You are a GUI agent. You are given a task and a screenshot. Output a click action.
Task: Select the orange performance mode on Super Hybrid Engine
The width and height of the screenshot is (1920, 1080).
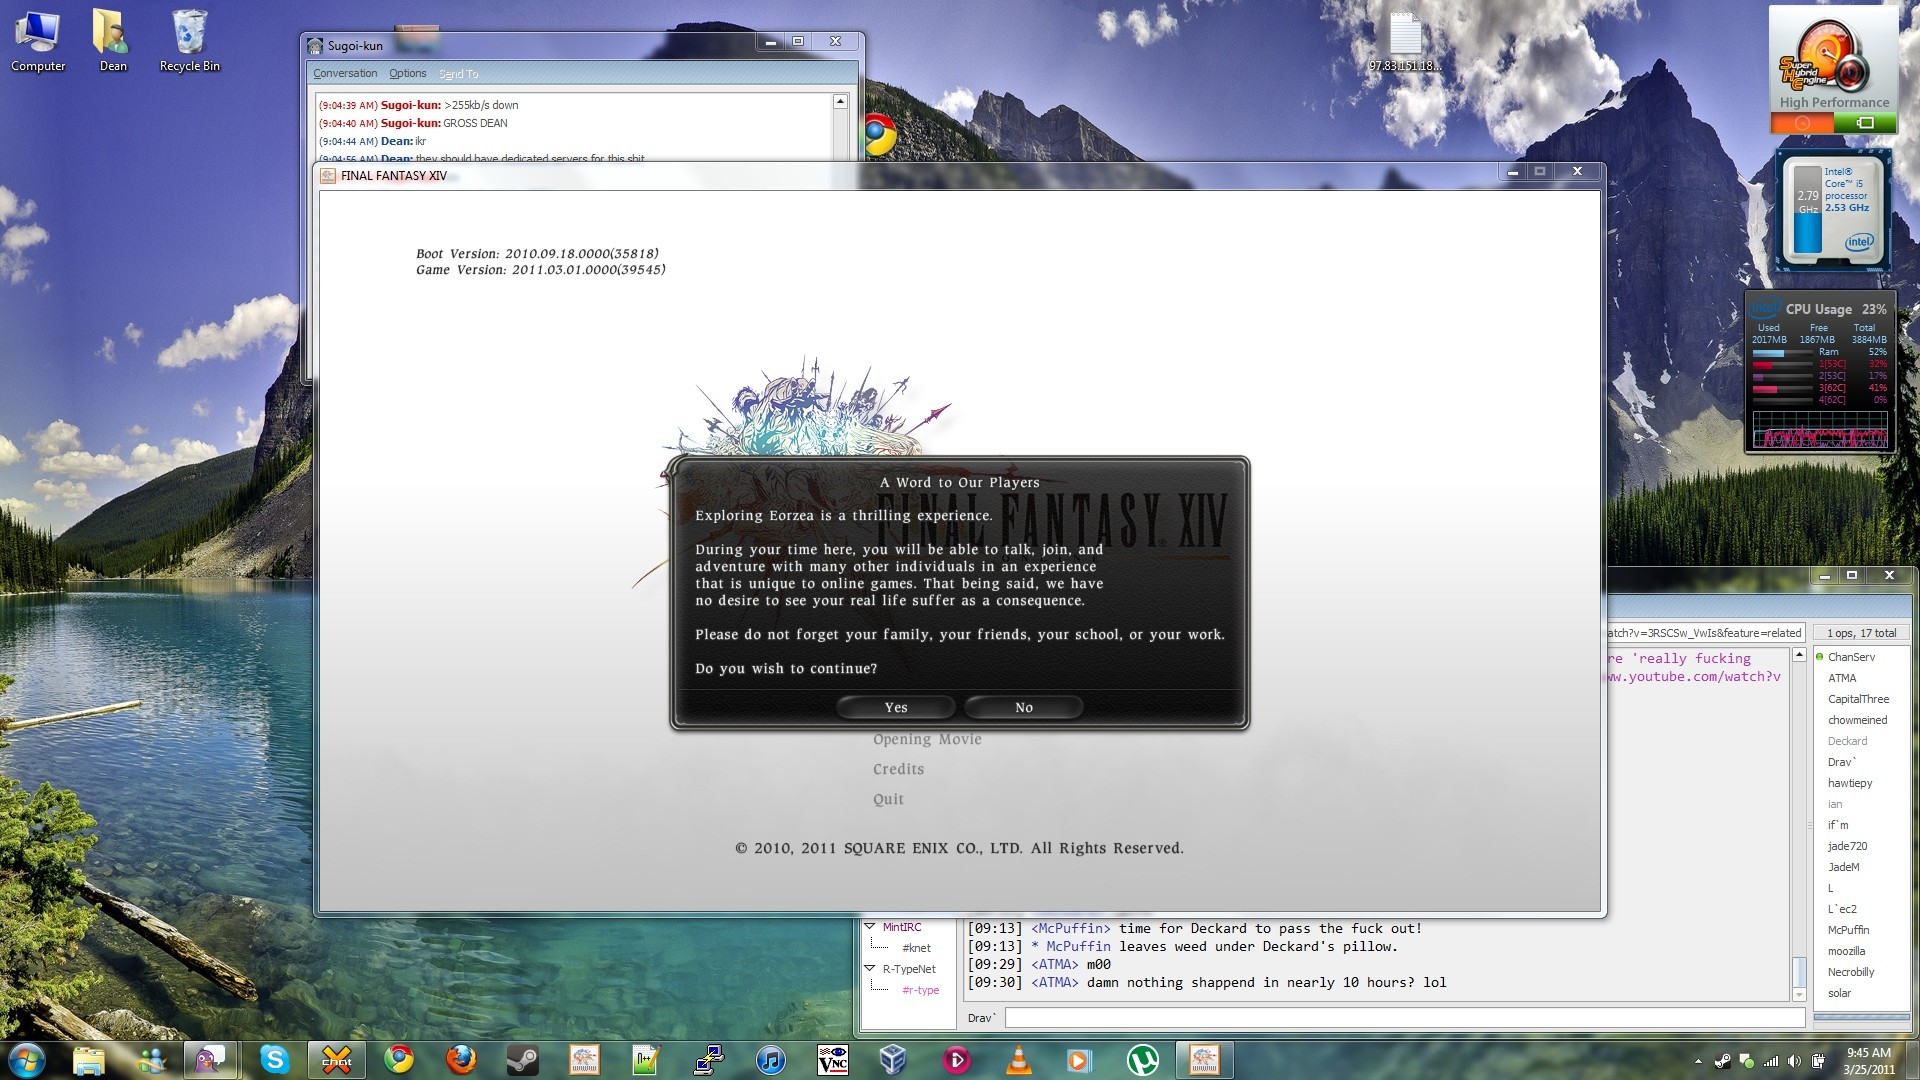1802,123
